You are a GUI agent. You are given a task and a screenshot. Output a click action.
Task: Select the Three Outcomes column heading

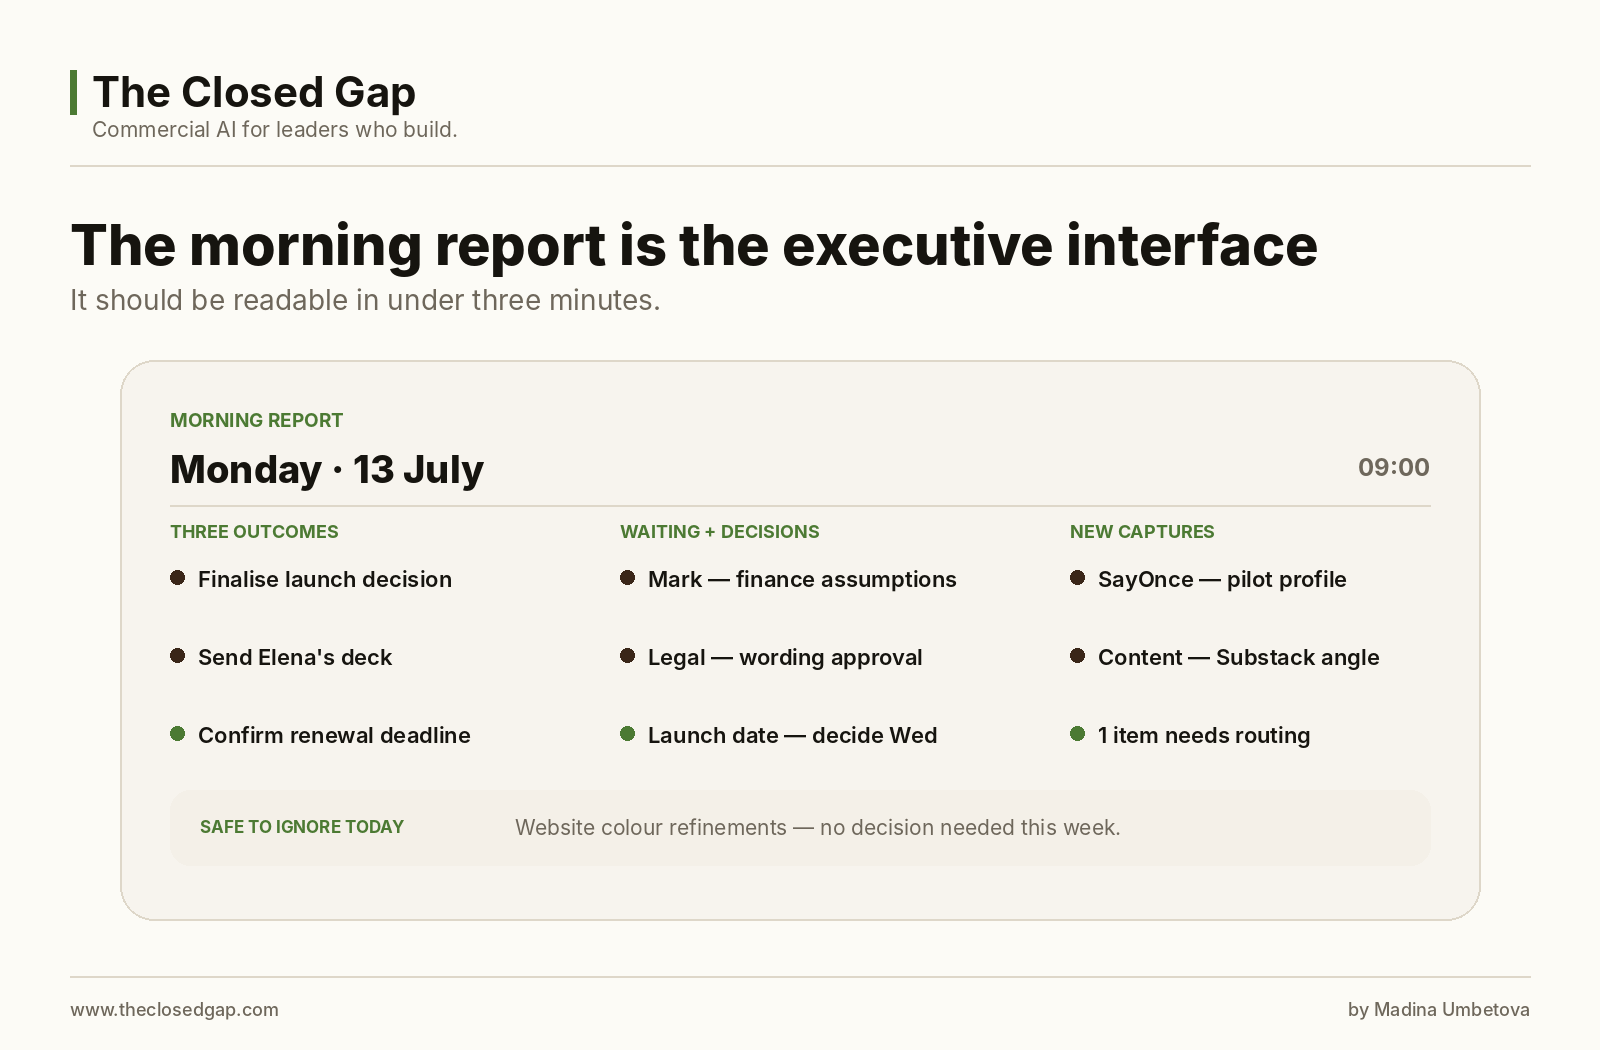point(254,532)
